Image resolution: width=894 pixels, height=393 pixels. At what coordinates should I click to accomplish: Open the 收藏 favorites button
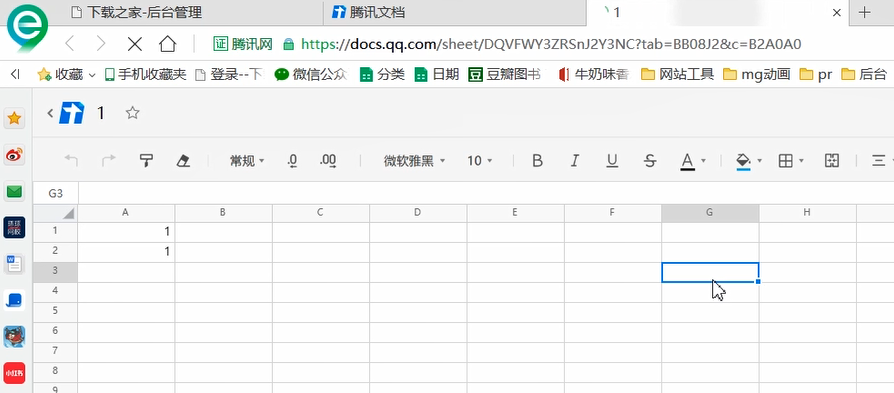click(60, 74)
